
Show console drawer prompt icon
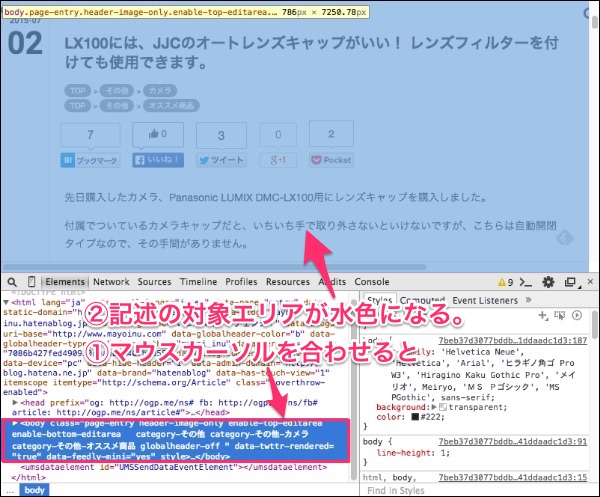tap(526, 282)
